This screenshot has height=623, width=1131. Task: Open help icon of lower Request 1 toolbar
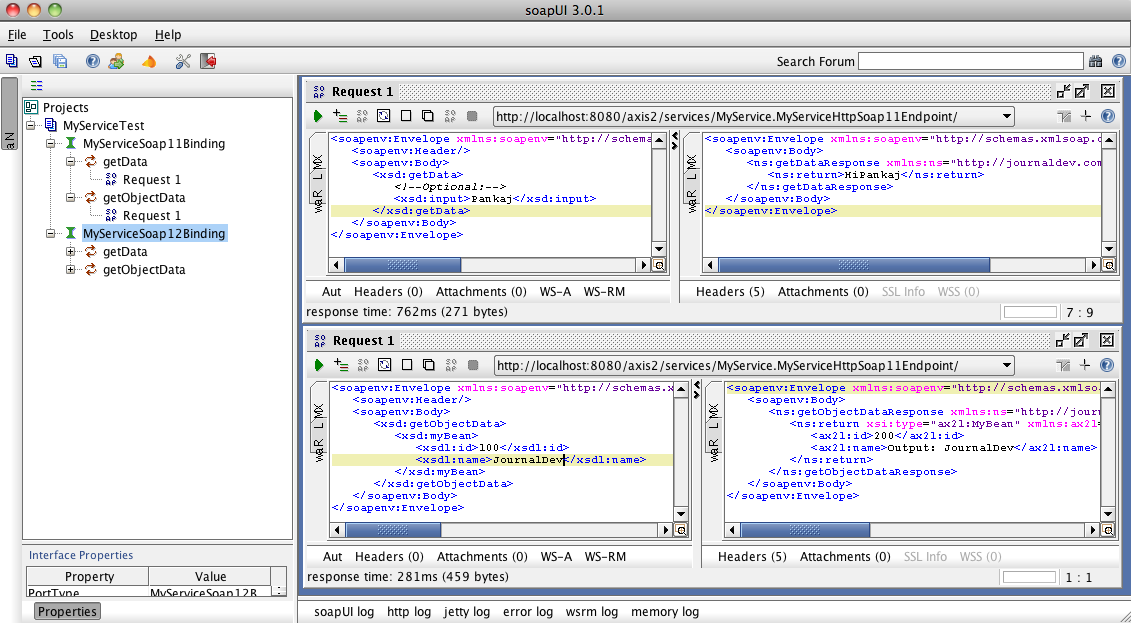pyautogui.click(x=1109, y=365)
